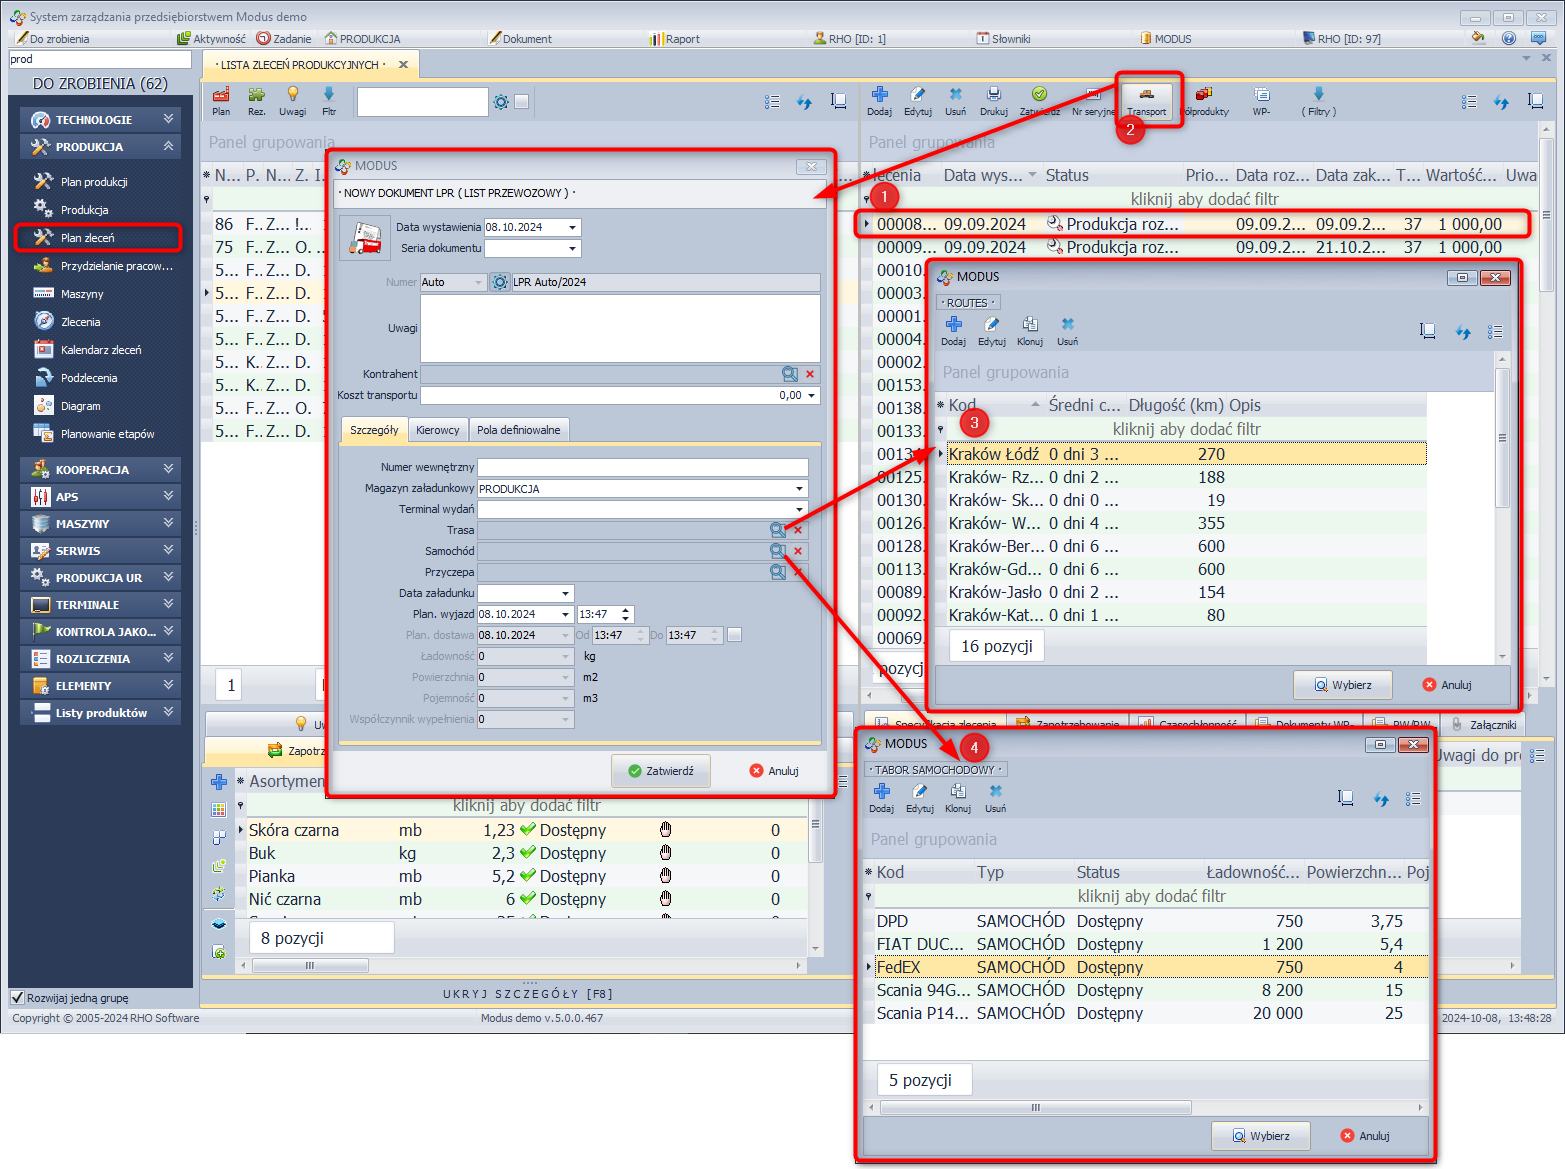Click the Drukuj printer icon

pyautogui.click(x=993, y=98)
